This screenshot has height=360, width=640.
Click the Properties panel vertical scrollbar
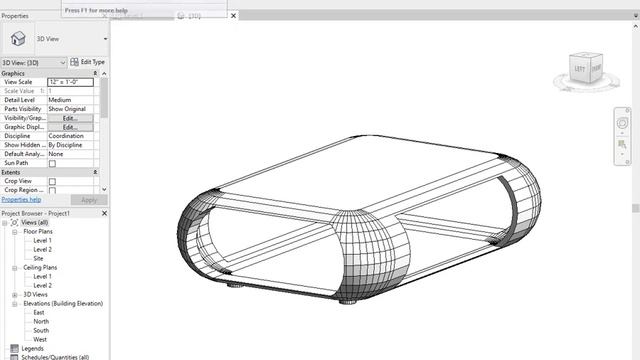[104, 98]
